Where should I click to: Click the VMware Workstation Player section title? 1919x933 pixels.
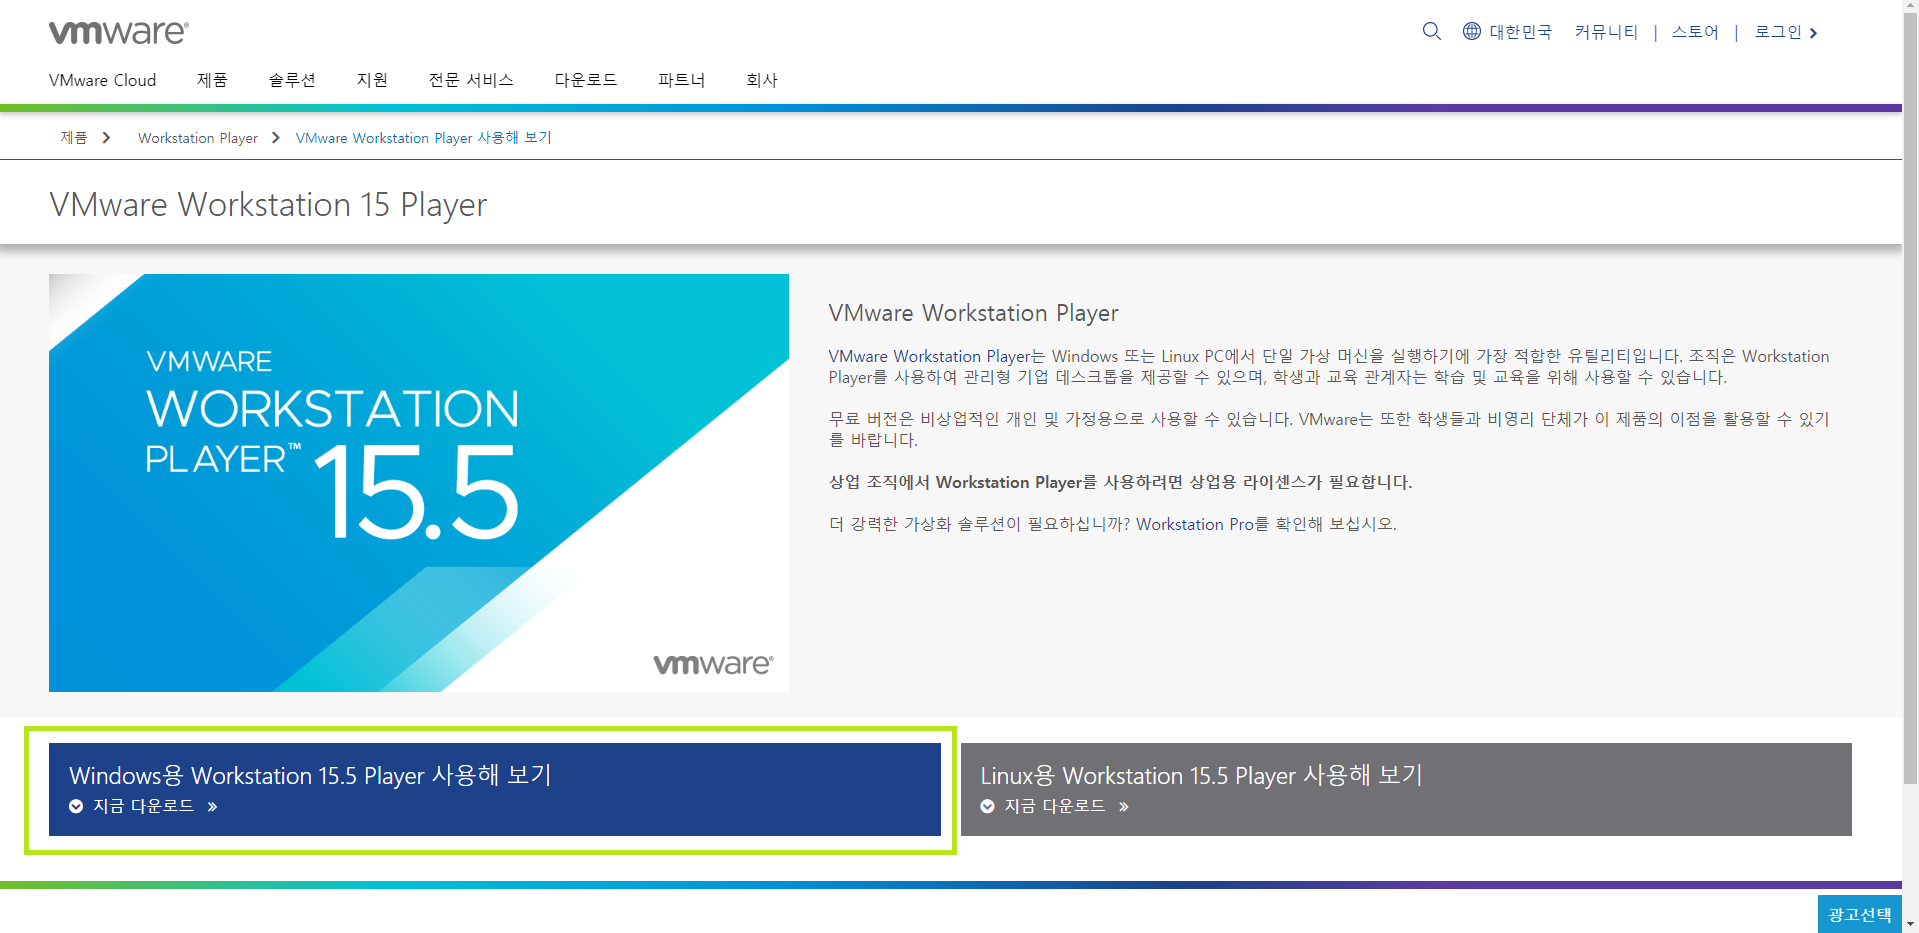(973, 313)
